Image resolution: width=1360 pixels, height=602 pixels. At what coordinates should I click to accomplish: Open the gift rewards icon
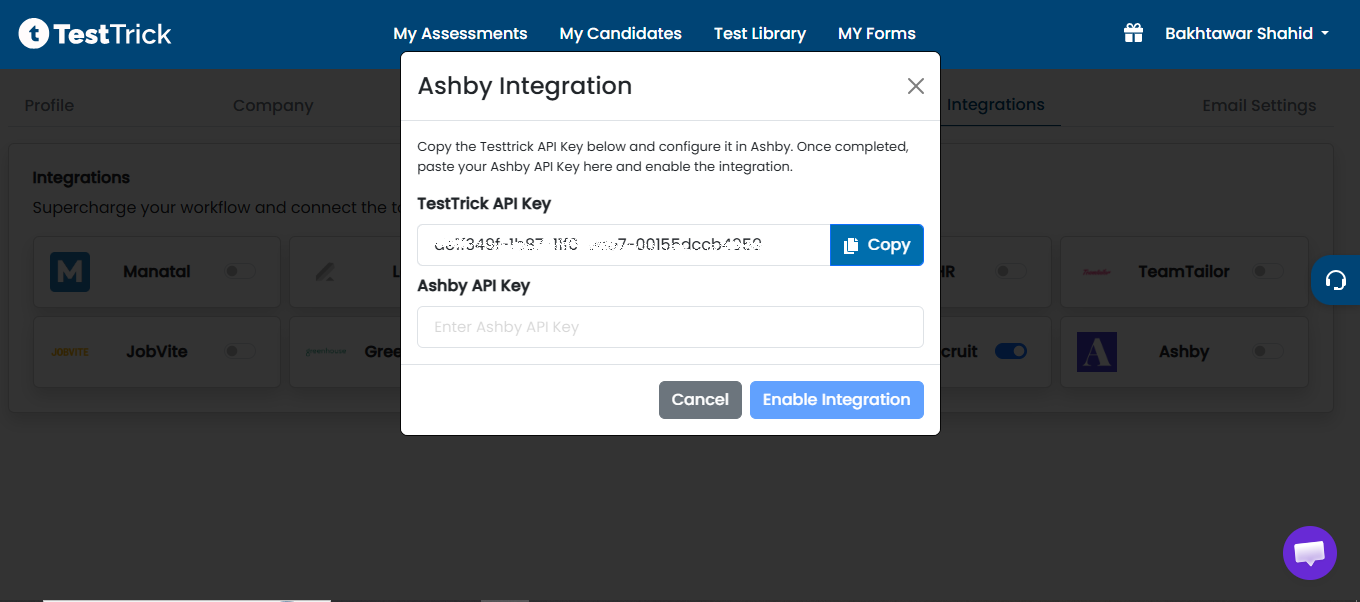pyautogui.click(x=1133, y=33)
